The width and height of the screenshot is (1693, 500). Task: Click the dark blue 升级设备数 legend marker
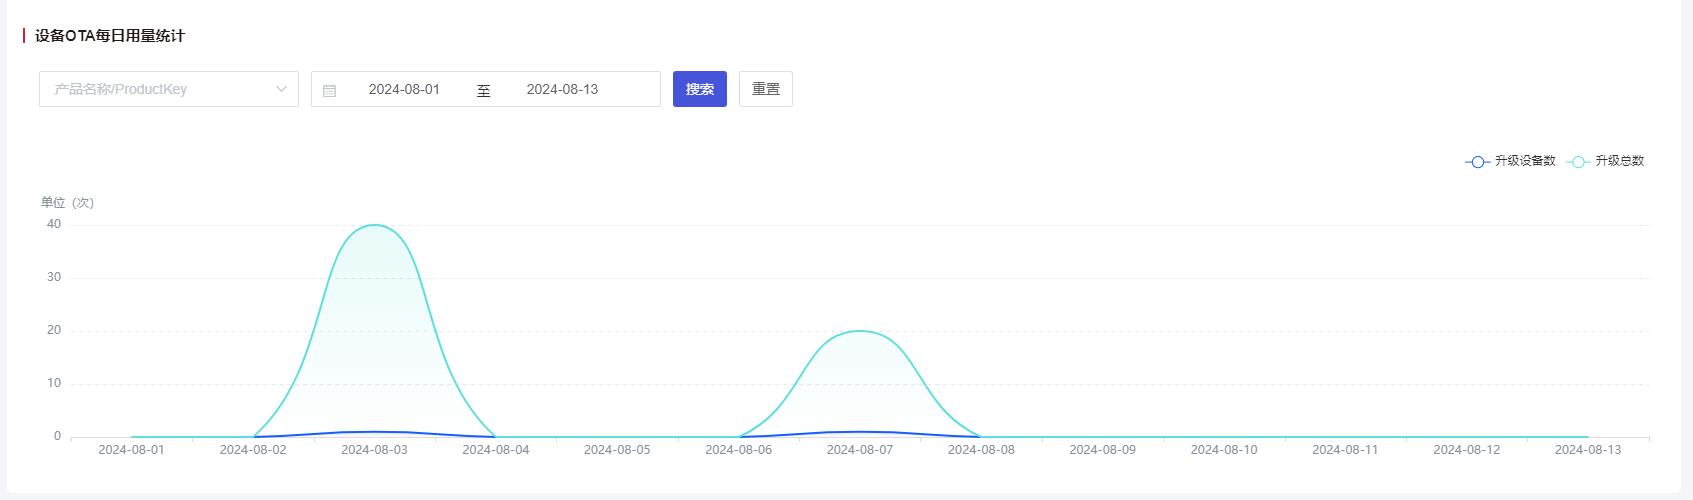click(x=1477, y=162)
